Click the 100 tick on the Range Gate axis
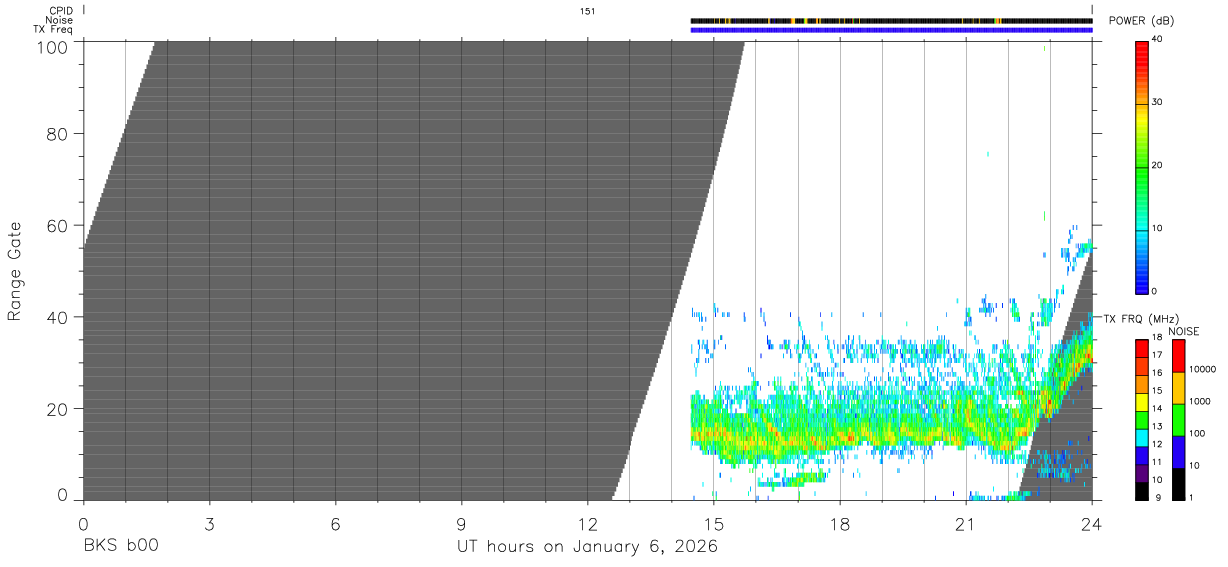This screenshot has width=1228, height=567. [55, 47]
